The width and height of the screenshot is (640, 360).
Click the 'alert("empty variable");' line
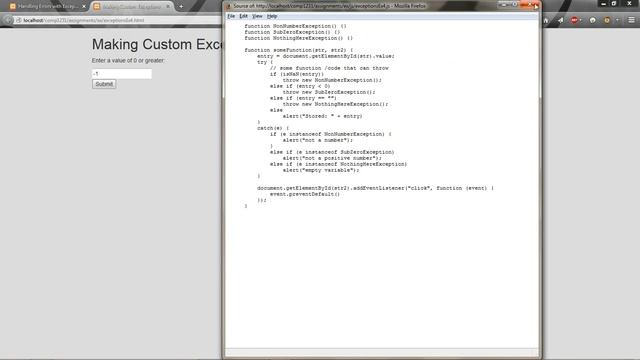click(321, 170)
